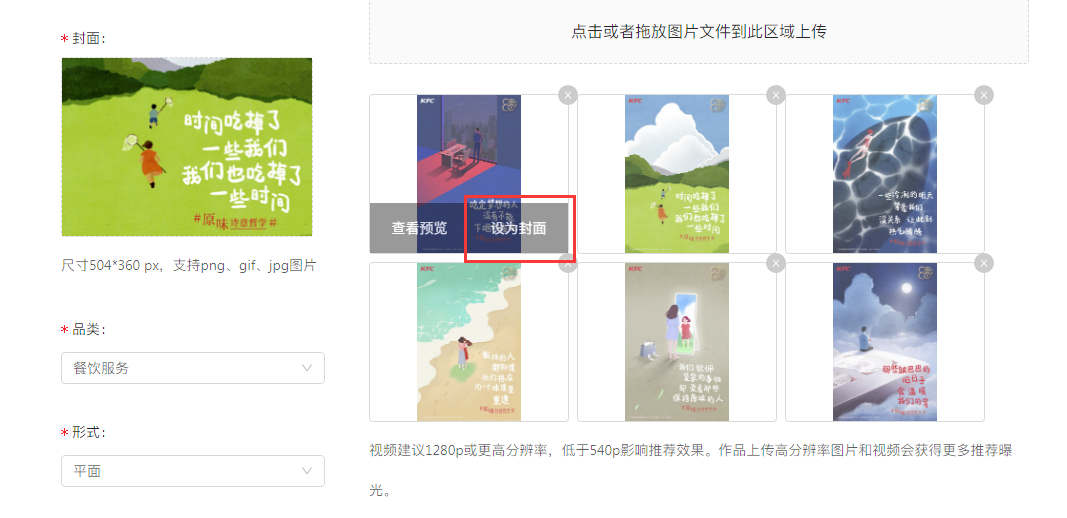Open the 品类 dropdown showing 餐饮服务
Viewport: 1067px width, 518px height.
point(193,368)
